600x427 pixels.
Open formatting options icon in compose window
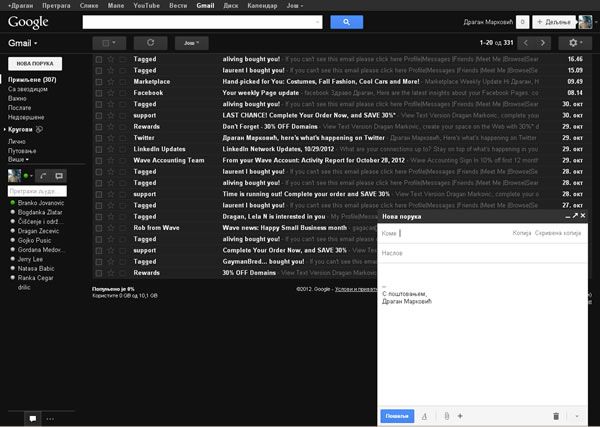click(x=424, y=416)
